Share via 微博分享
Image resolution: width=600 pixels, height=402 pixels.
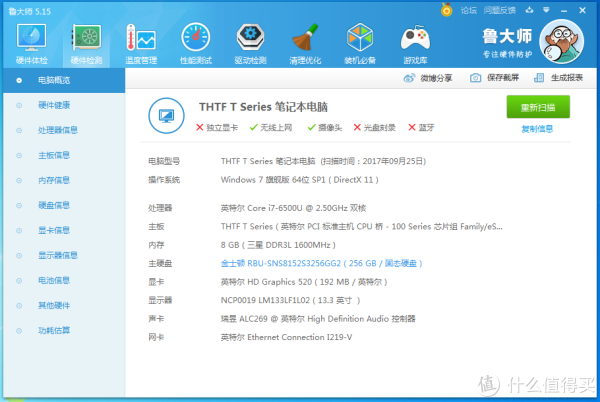(x=428, y=78)
